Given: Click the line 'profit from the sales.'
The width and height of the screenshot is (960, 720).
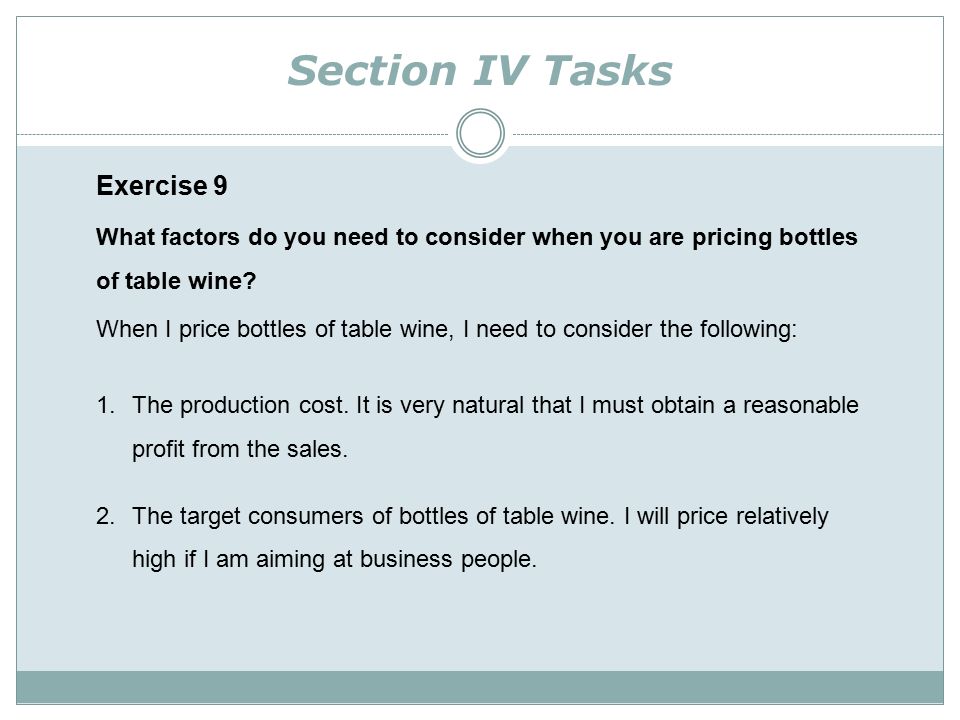Looking at the screenshot, I should coord(239,449).
